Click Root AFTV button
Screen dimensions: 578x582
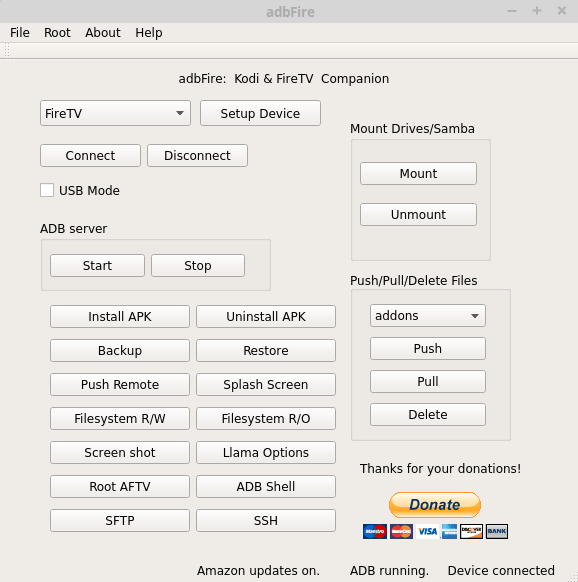(x=120, y=487)
